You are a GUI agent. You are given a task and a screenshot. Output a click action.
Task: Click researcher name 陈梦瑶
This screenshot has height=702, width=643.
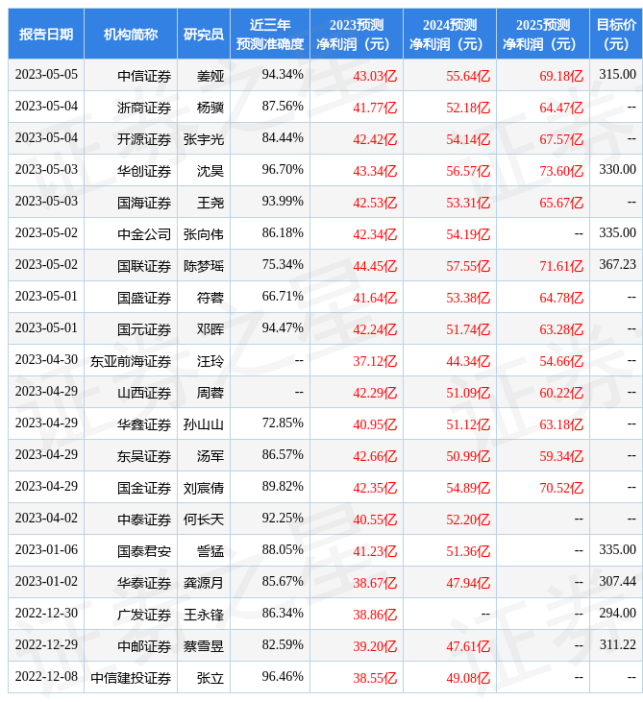tap(203, 266)
